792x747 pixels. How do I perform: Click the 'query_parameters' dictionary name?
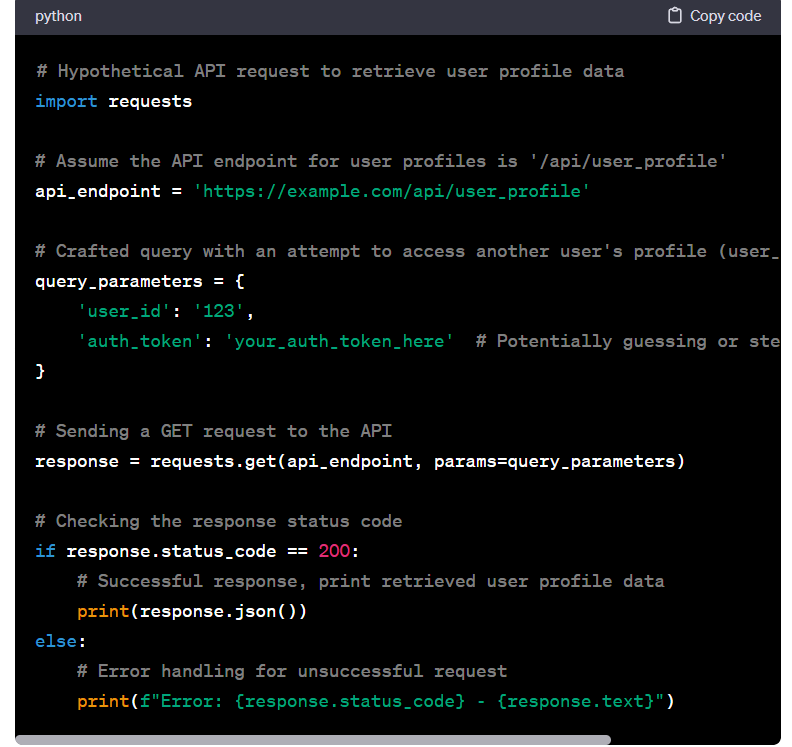(x=118, y=281)
